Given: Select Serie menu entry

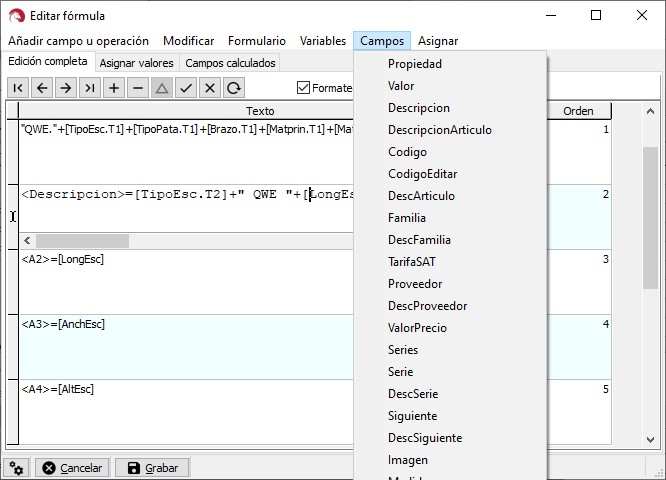Looking at the screenshot, I should coord(450,372).
